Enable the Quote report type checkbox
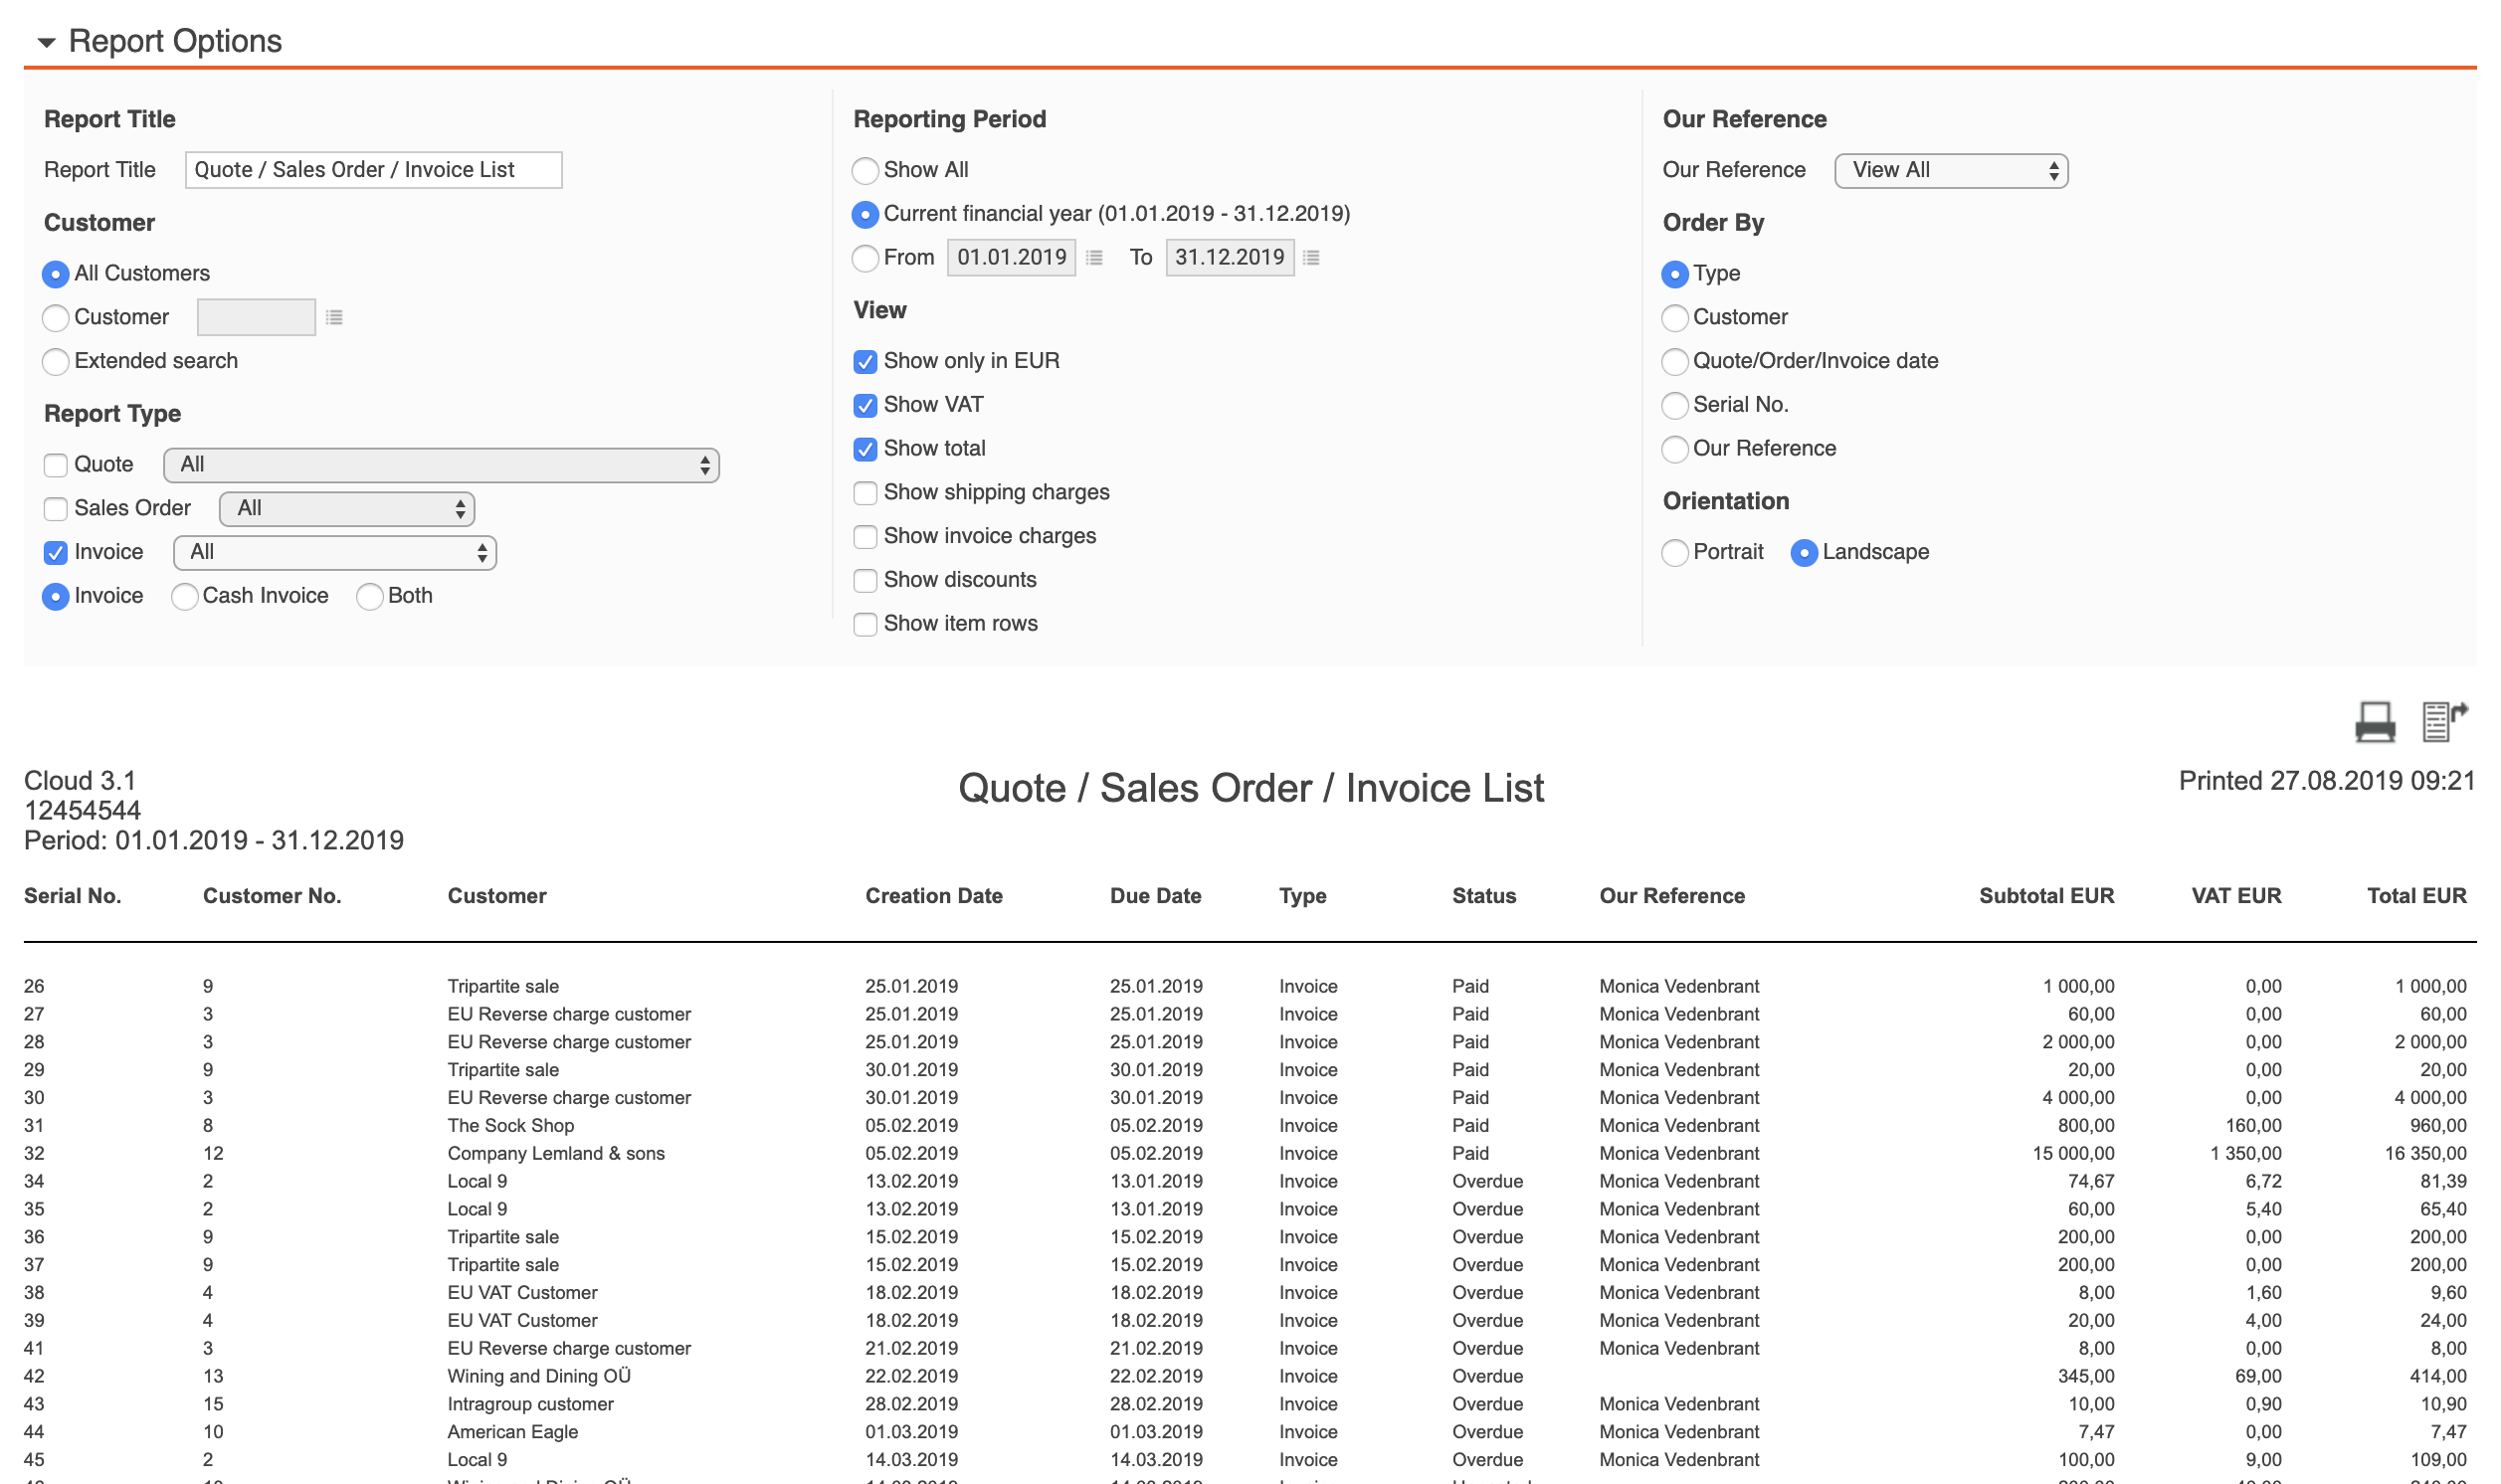Image resolution: width=2501 pixels, height=1484 pixels. click(x=56, y=465)
